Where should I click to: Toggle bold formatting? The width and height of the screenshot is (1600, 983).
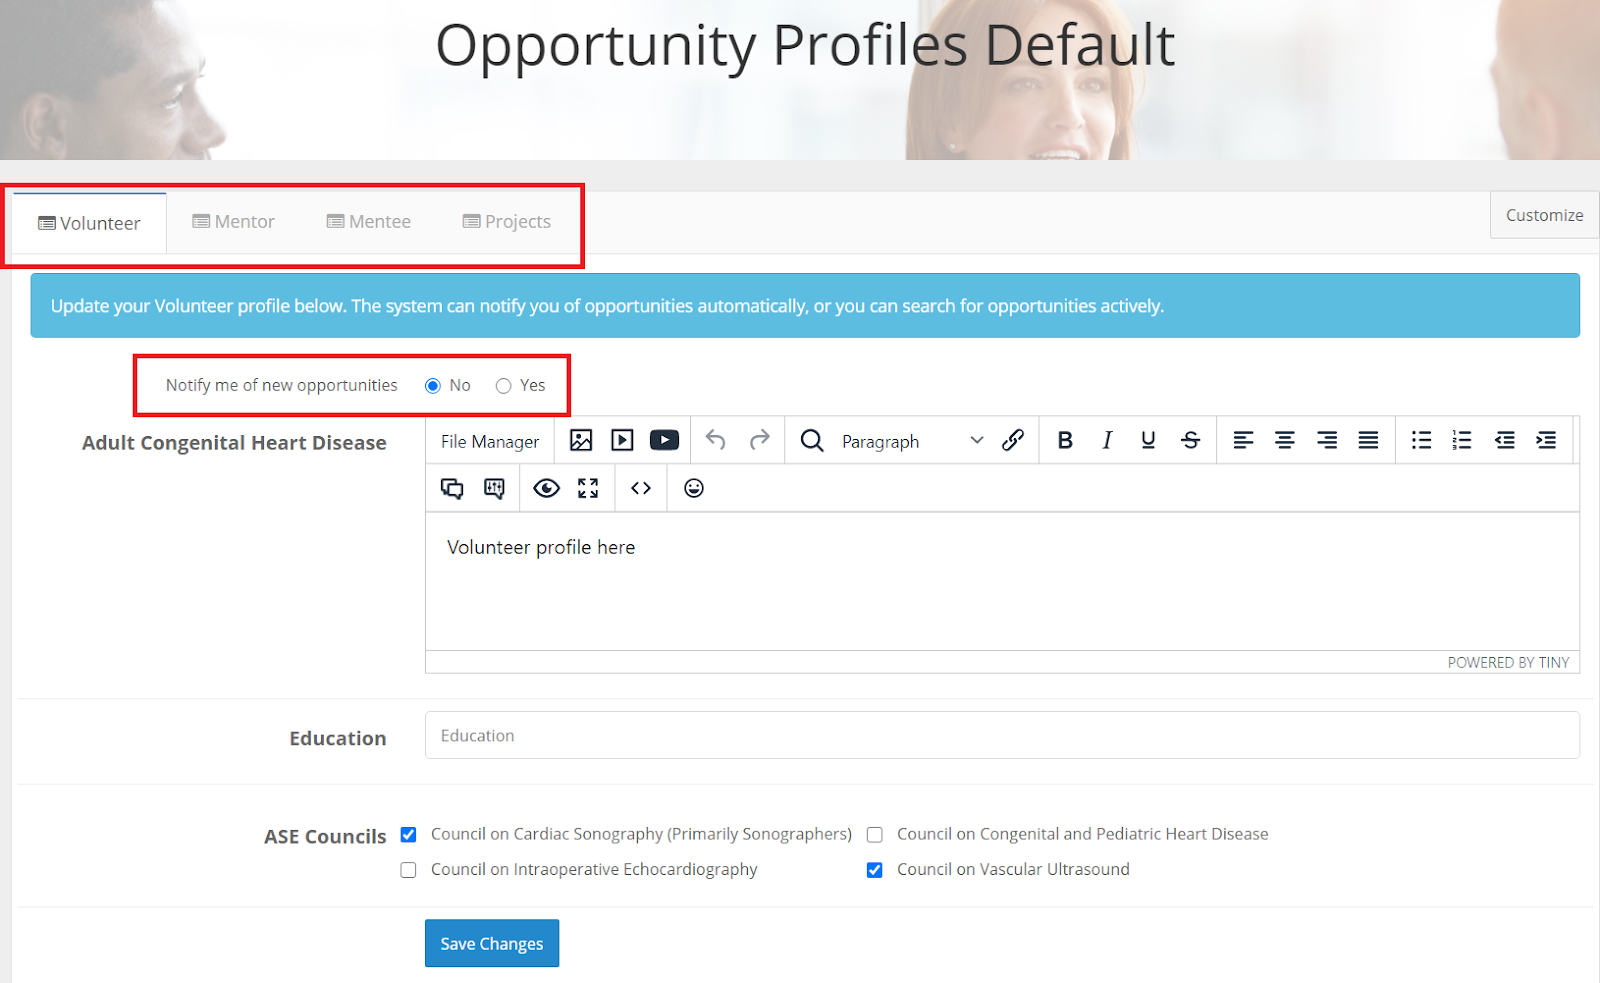pos(1065,440)
